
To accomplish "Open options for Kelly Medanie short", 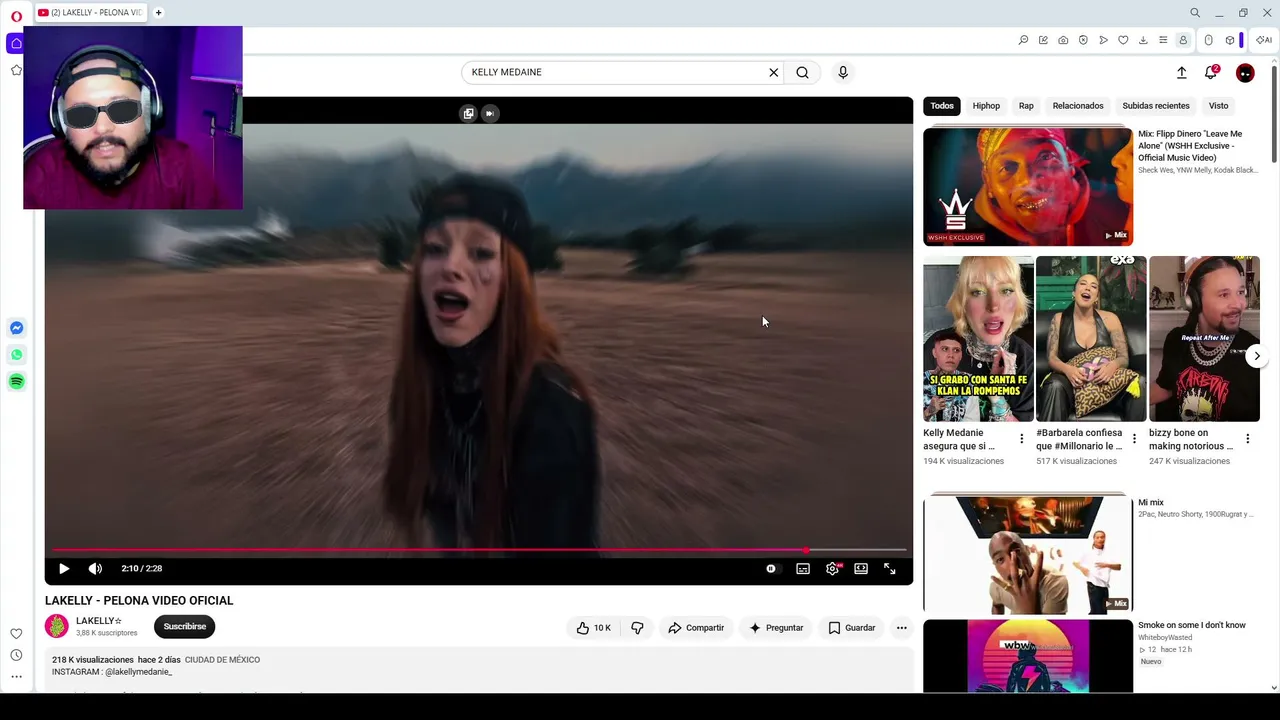I will click(1021, 439).
